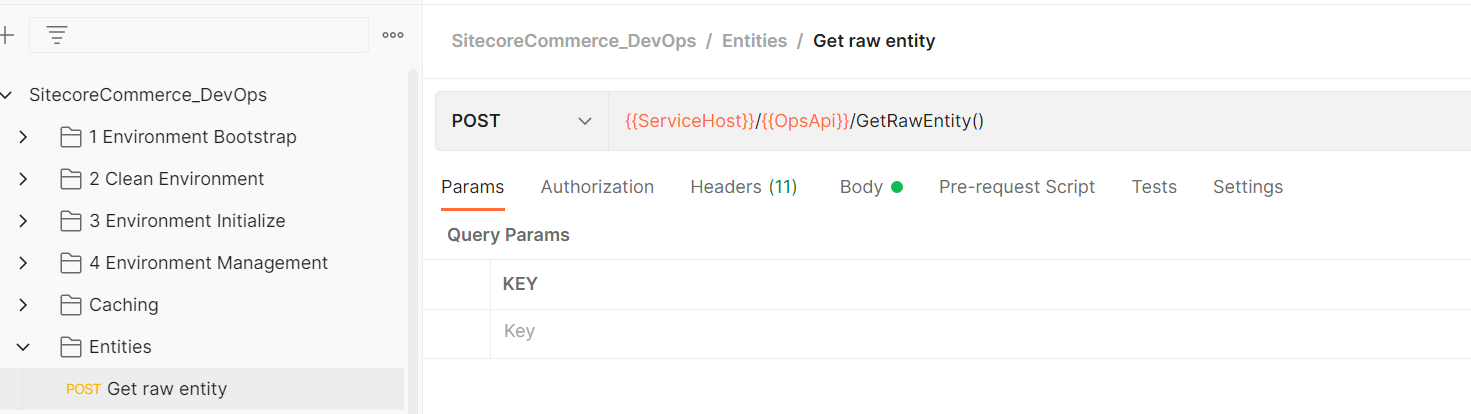The width and height of the screenshot is (1471, 414).
Task: Click the 4 Environment Management folder icon
Action: point(70,263)
